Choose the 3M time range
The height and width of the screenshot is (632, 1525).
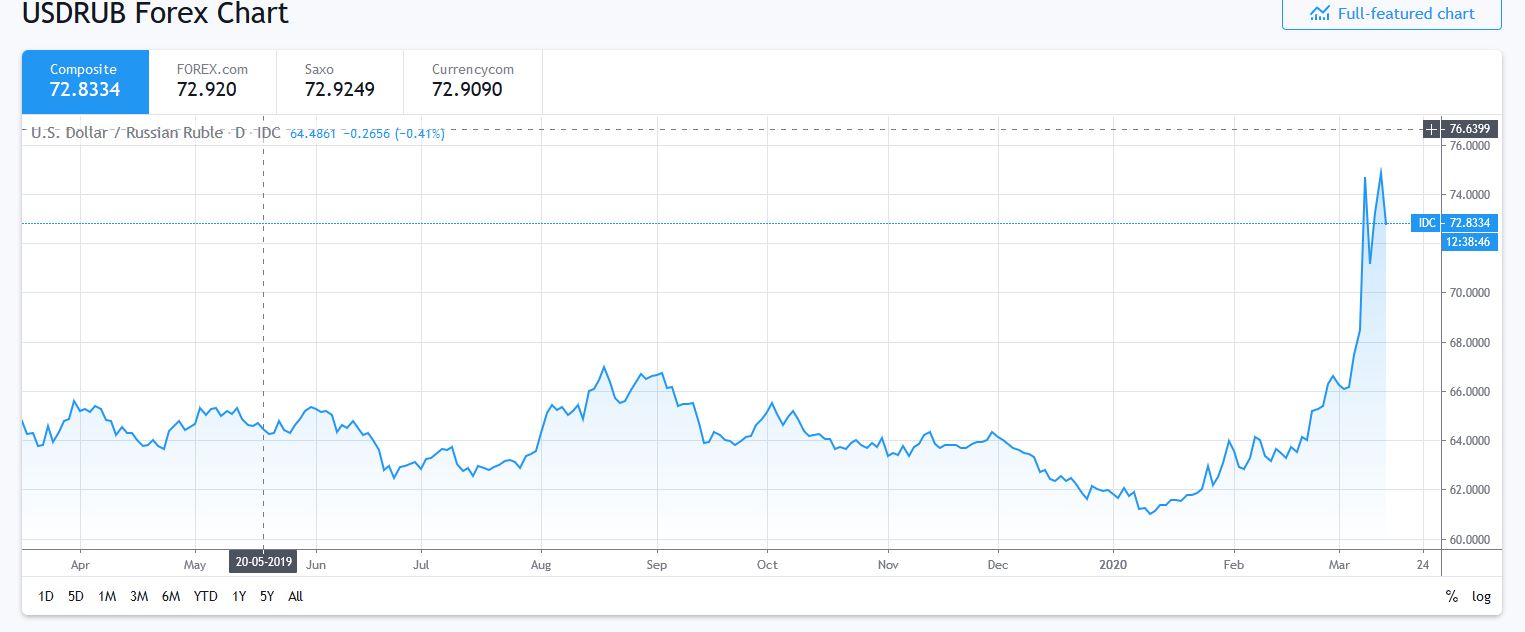(139, 597)
